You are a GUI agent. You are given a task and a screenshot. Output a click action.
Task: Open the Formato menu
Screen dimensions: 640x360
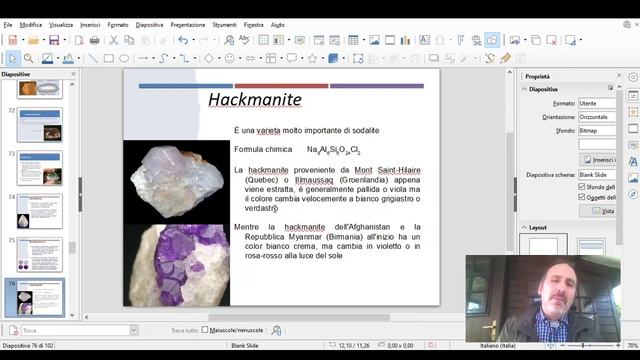[118, 25]
